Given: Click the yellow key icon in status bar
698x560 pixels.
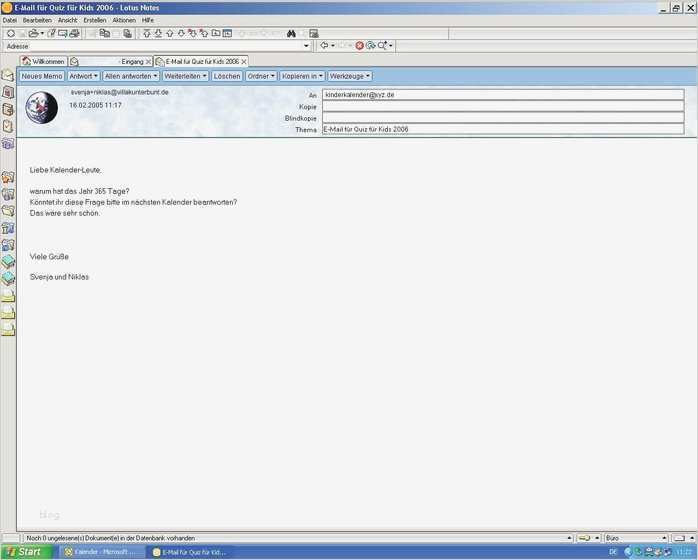Looking at the screenshot, I should (x=584, y=538).
